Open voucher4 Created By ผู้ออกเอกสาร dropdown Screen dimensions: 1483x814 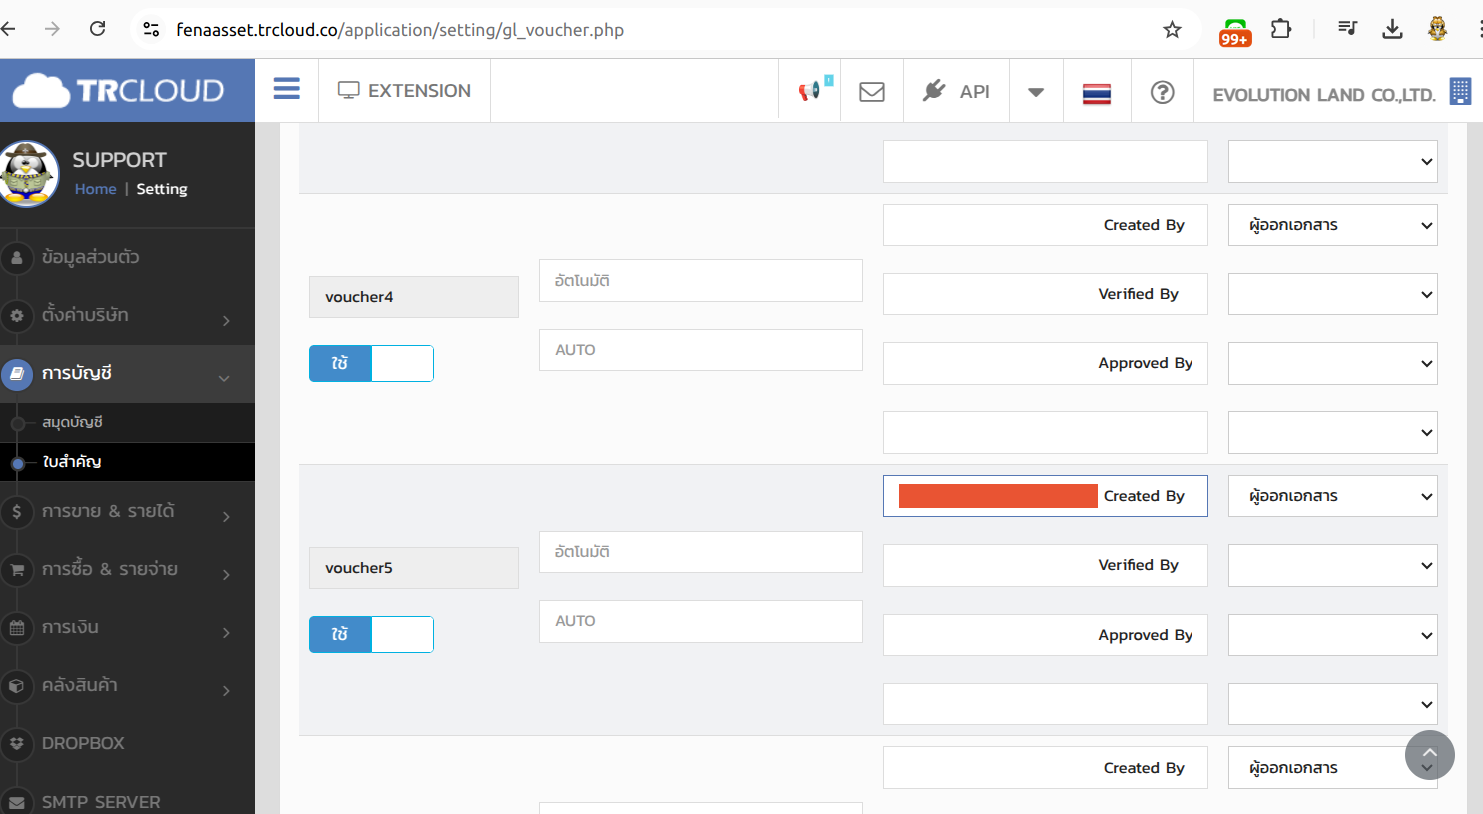(1333, 225)
